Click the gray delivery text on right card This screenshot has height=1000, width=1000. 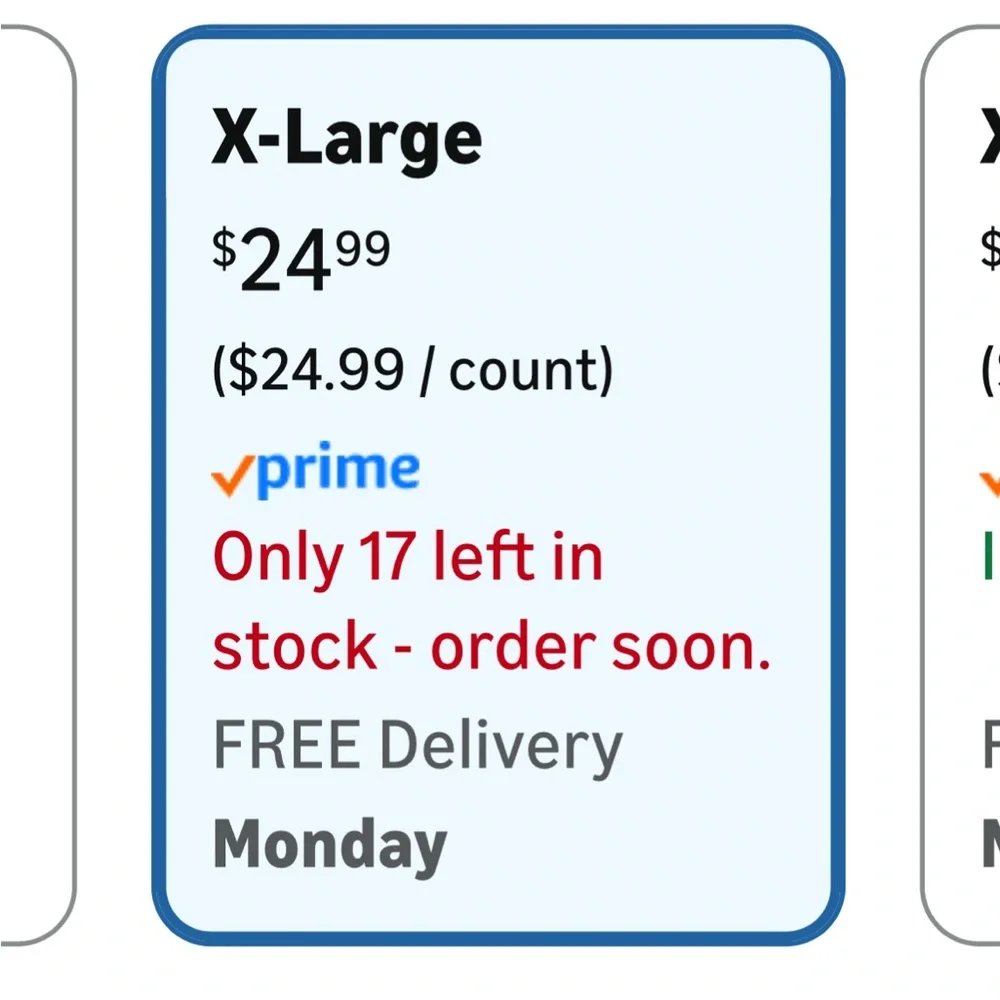pos(992,744)
